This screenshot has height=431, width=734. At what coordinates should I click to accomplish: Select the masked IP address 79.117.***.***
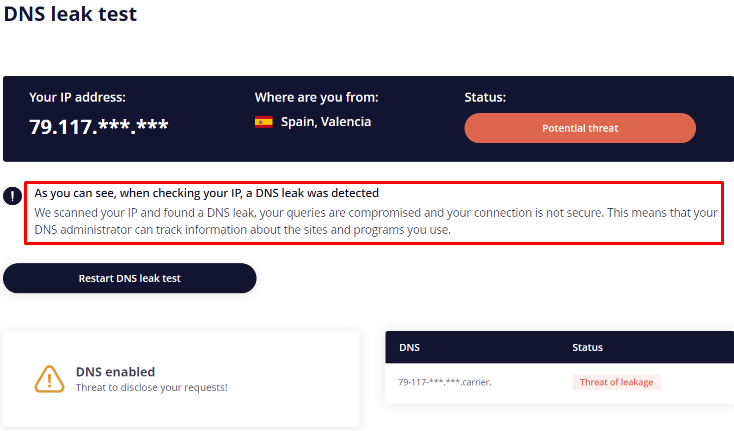point(99,126)
